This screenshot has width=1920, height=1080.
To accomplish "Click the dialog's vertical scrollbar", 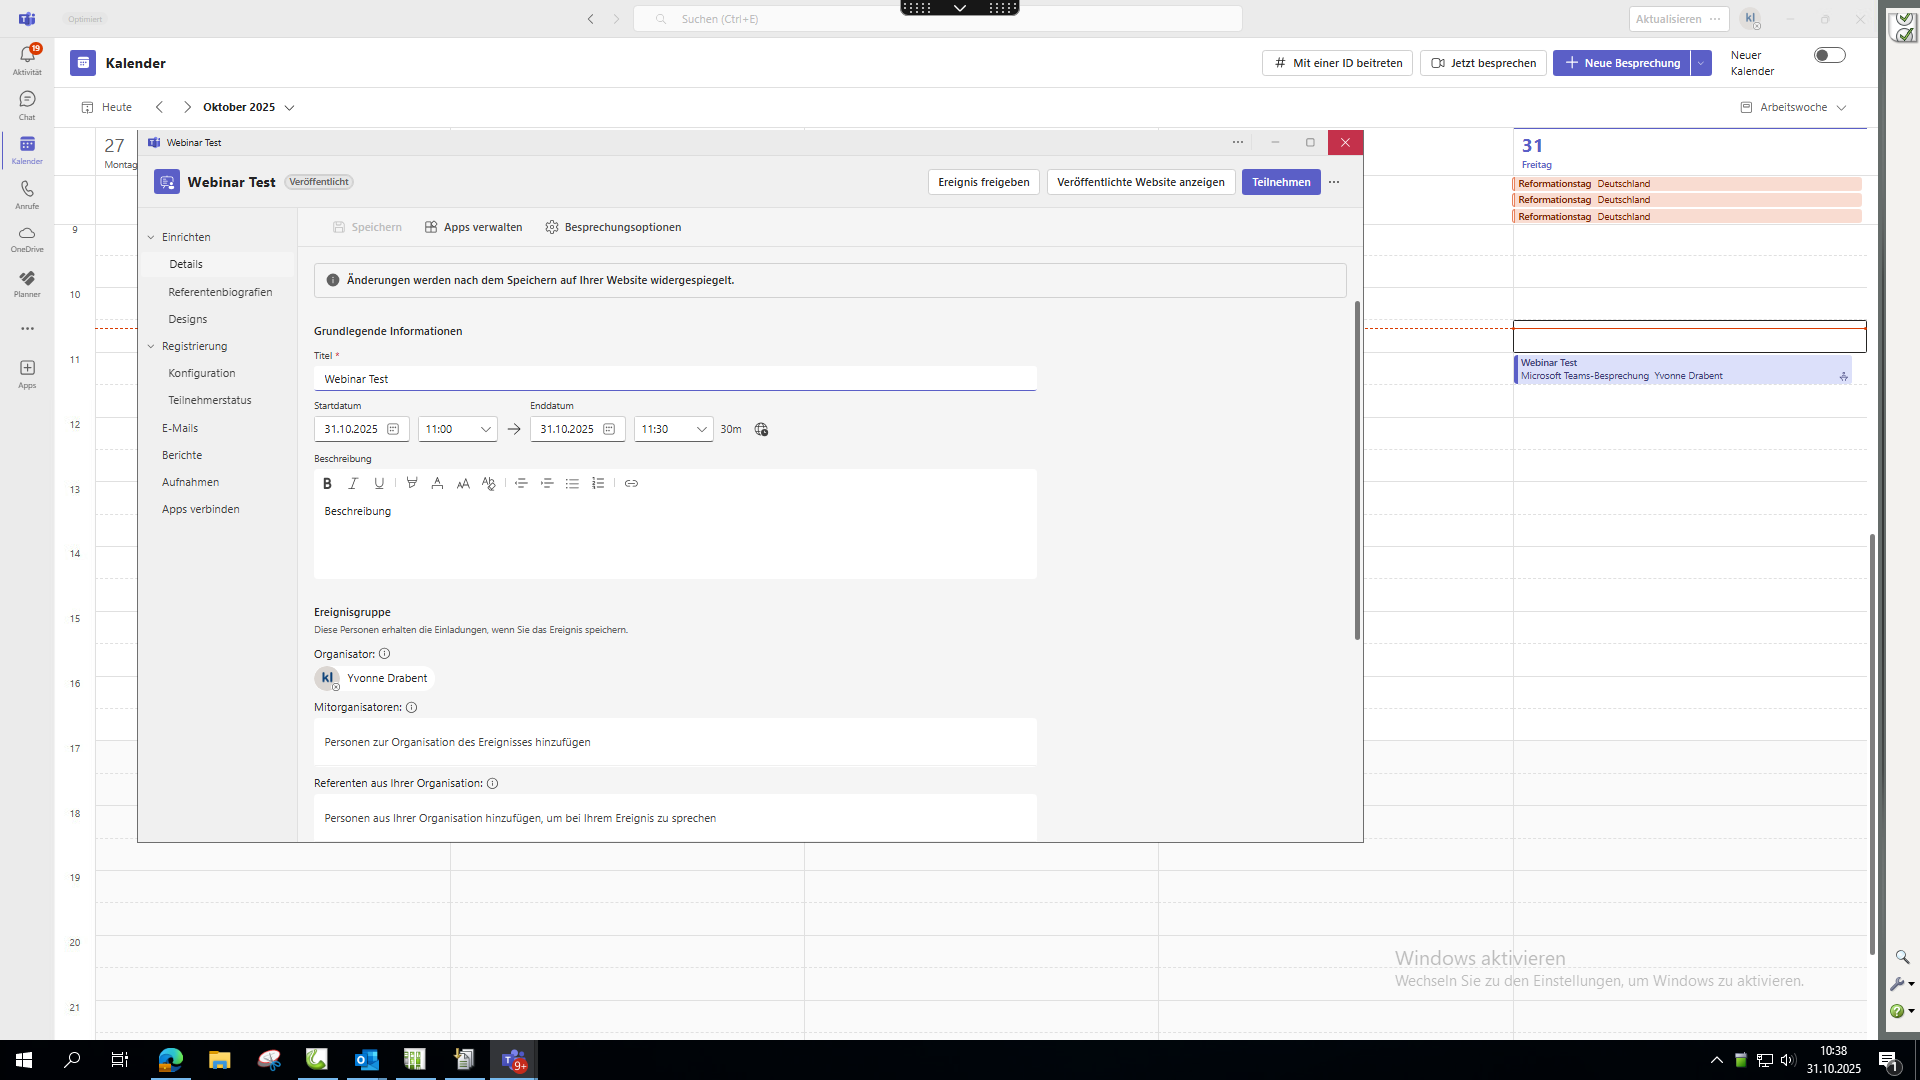I will point(1357,470).
